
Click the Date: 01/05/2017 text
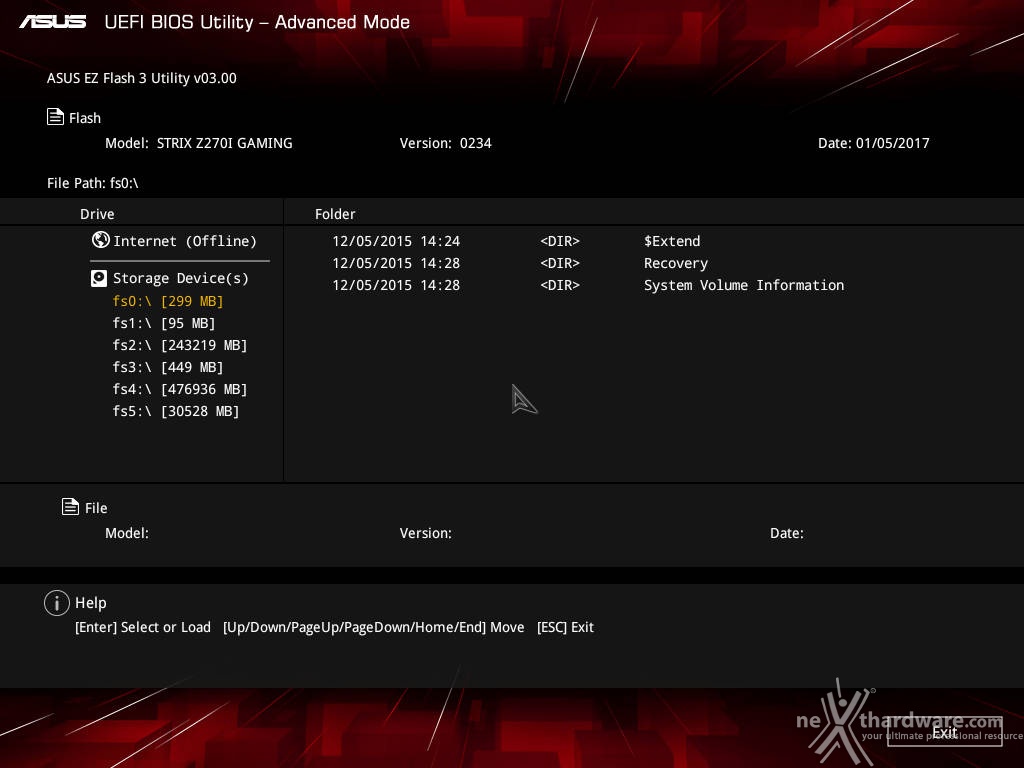tap(873, 143)
